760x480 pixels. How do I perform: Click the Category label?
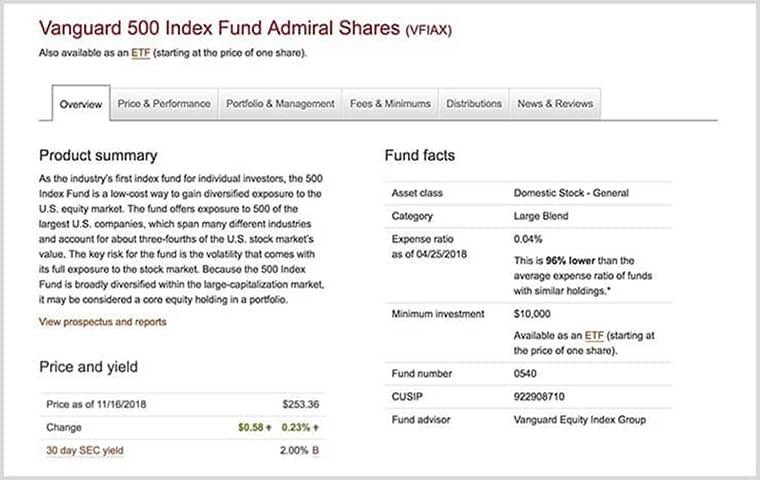(x=412, y=216)
